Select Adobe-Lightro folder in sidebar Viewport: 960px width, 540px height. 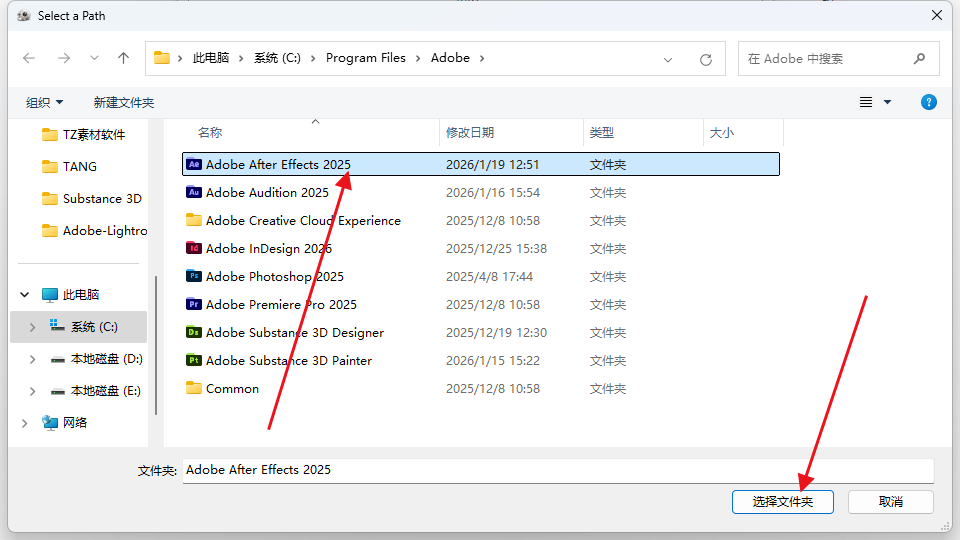coord(94,231)
